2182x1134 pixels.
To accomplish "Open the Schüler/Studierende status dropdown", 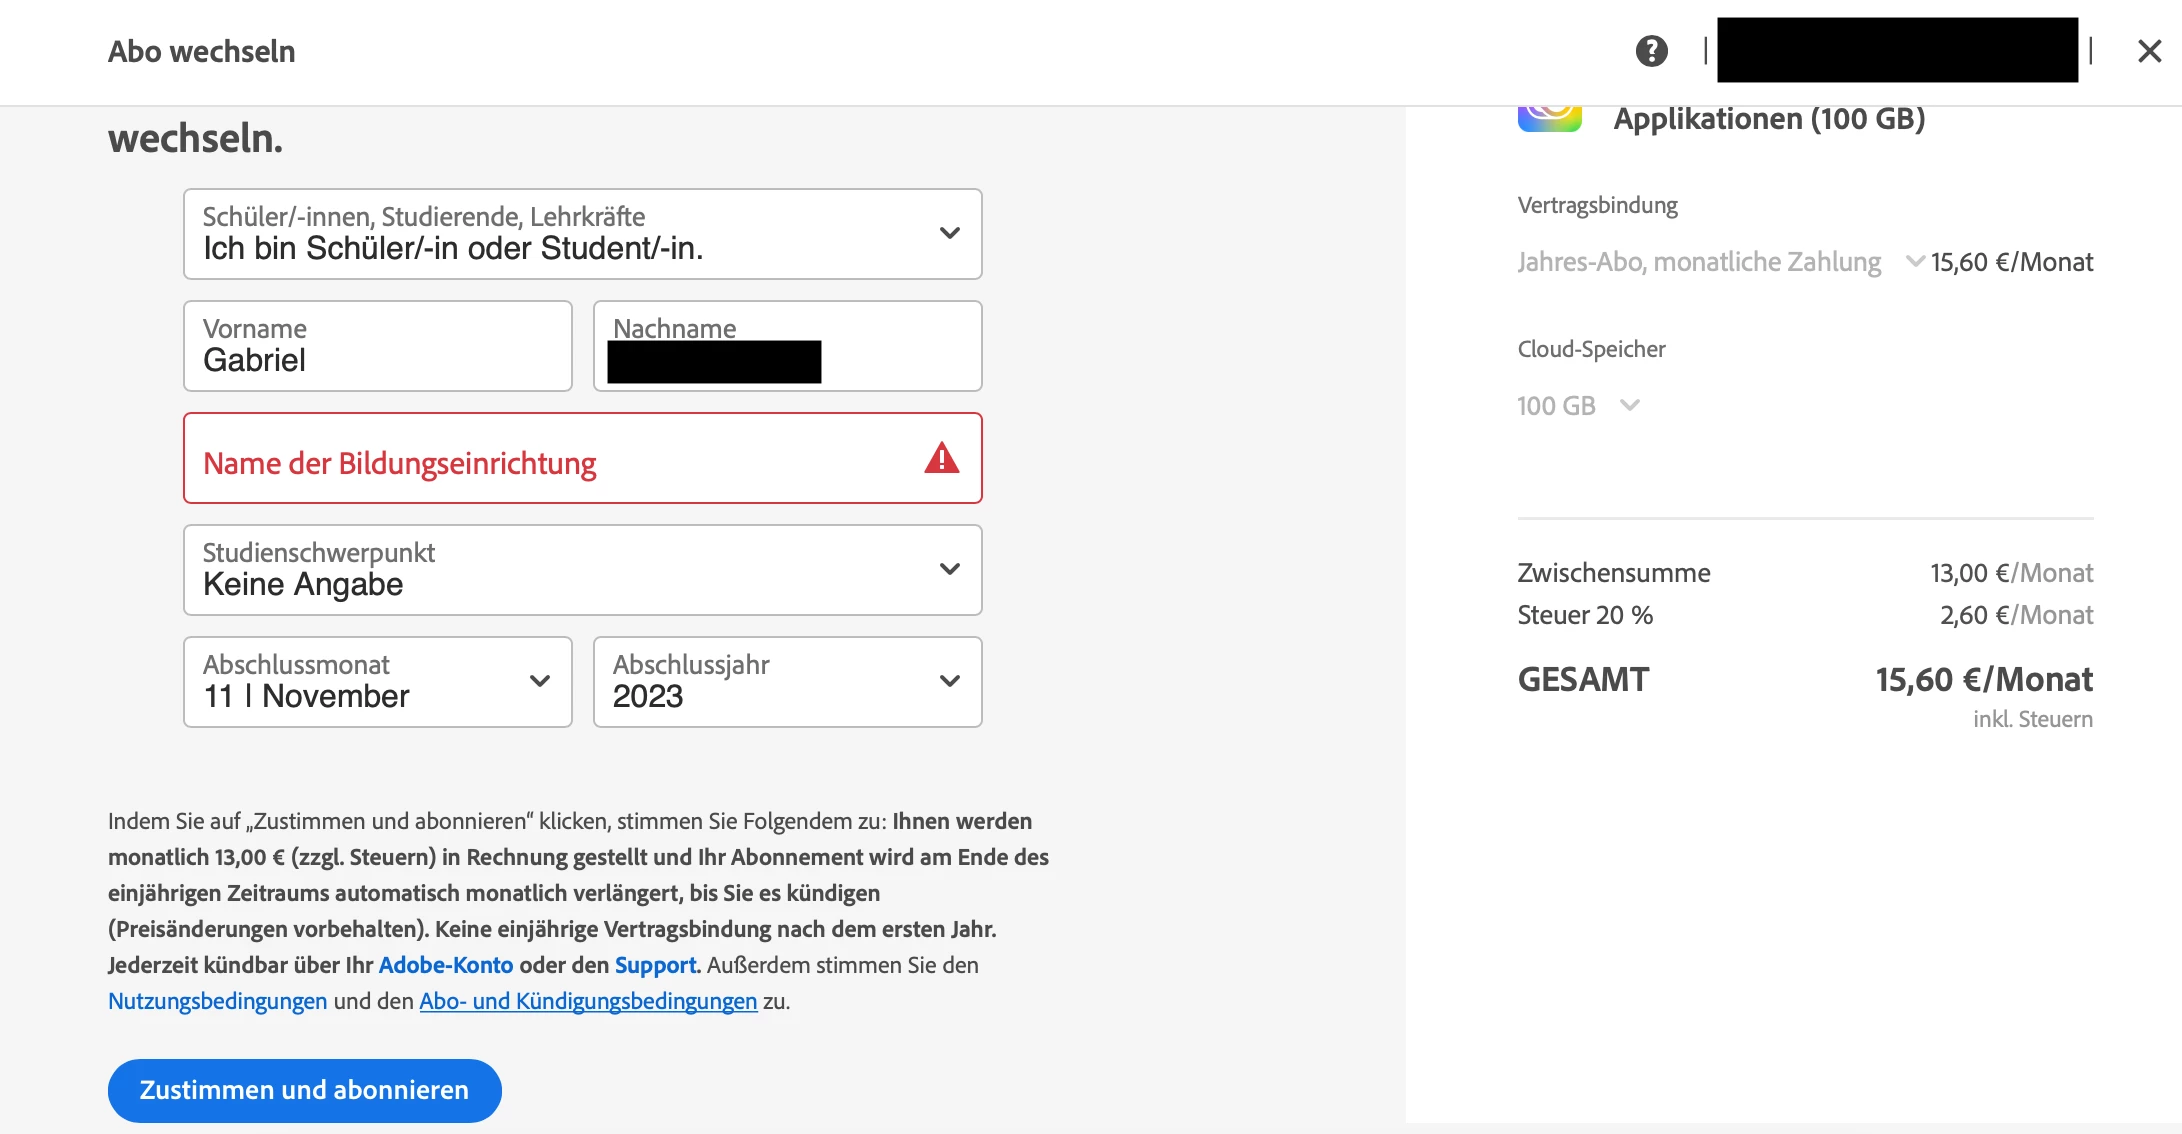I will (x=582, y=234).
